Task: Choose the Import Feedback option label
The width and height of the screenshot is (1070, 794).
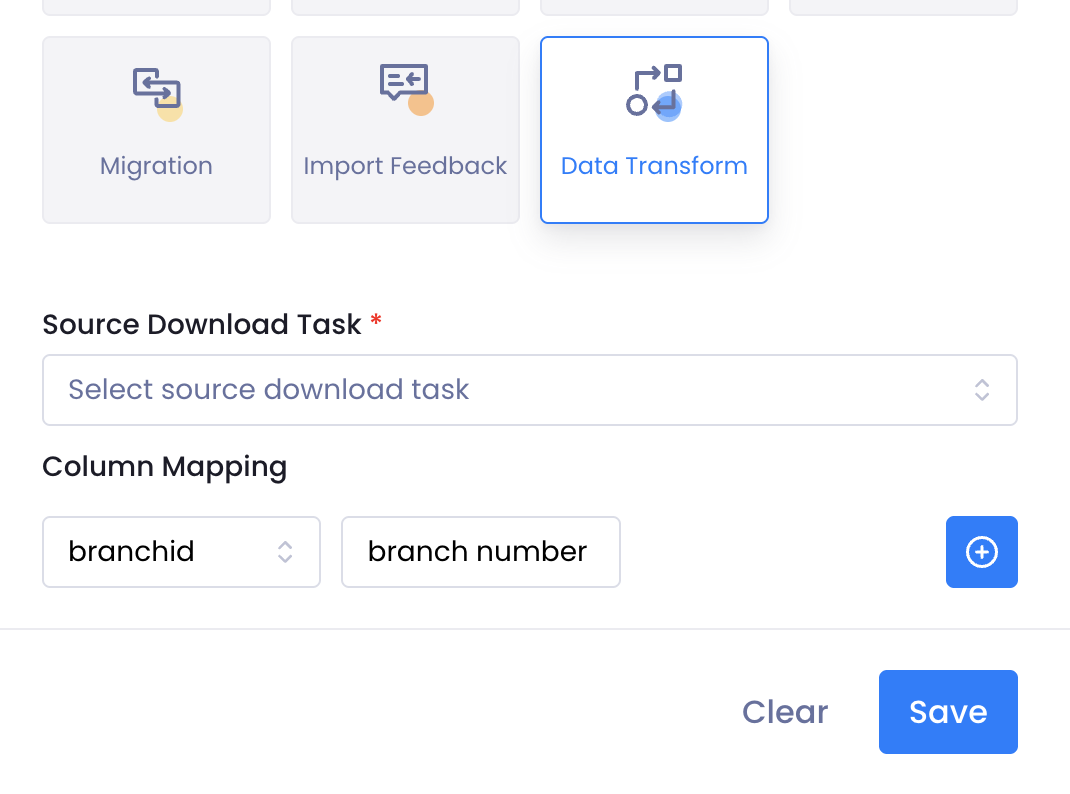Action: [405, 166]
